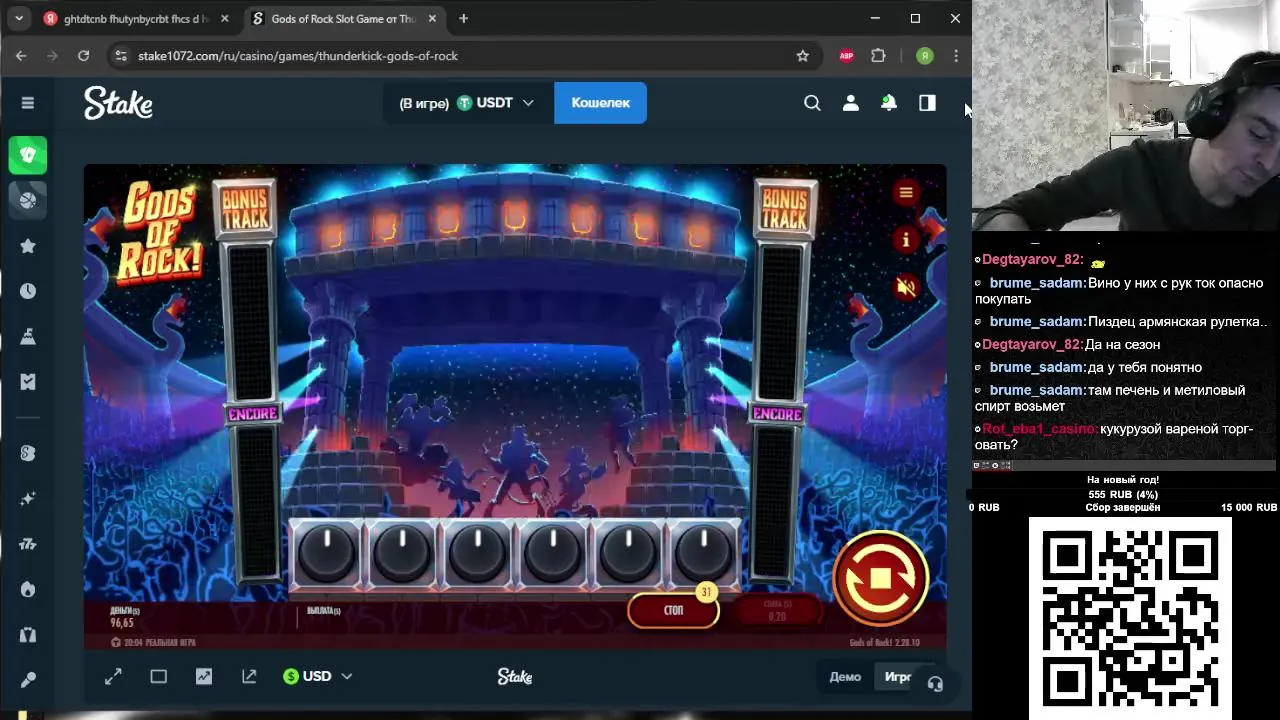Open the Sports basketball section icon
The width and height of the screenshot is (1280, 720).
coord(28,200)
